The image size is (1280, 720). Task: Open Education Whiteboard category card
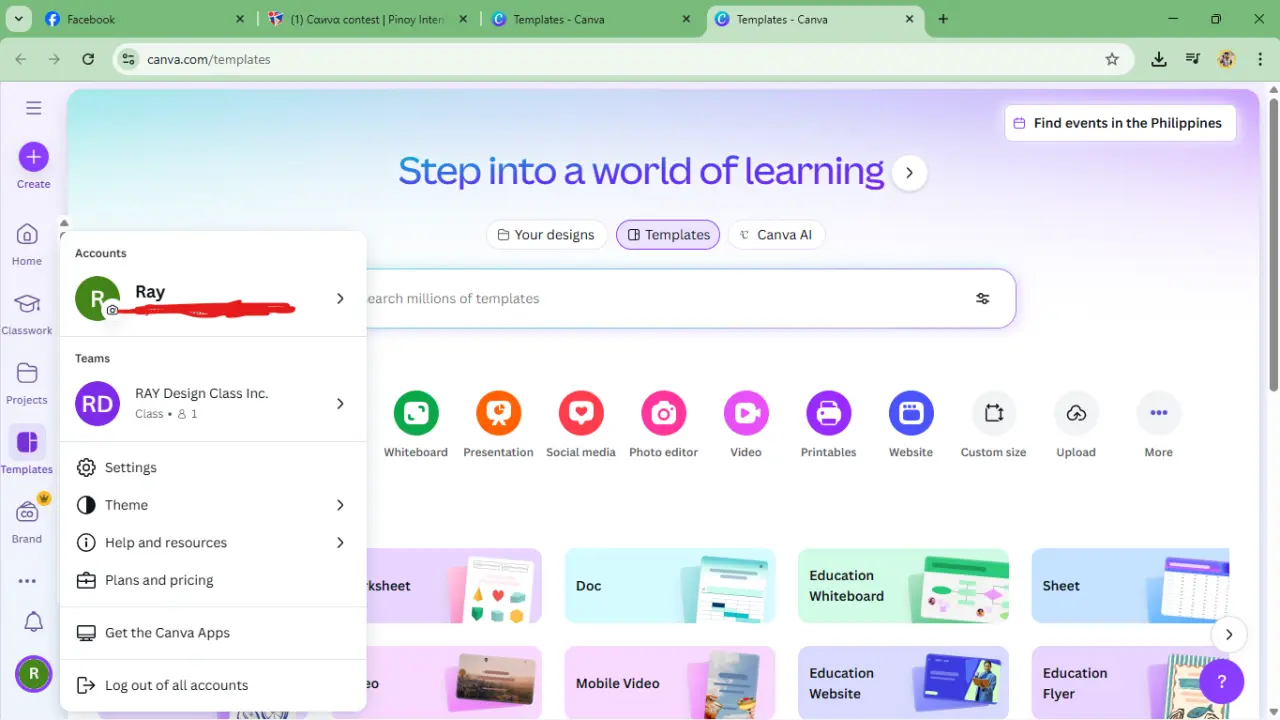point(903,586)
